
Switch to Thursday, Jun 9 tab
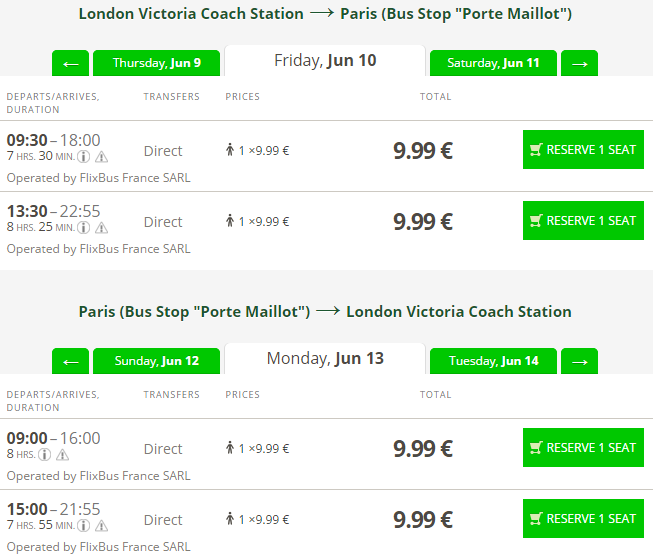(x=157, y=63)
